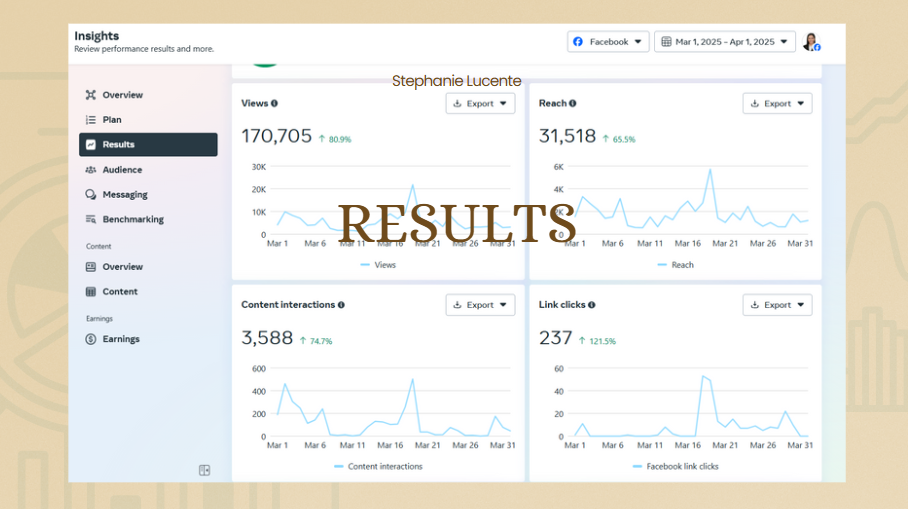Screen dimensions: 908x509
Task: Toggle the Content interactions legend entry
Action: click(x=378, y=467)
